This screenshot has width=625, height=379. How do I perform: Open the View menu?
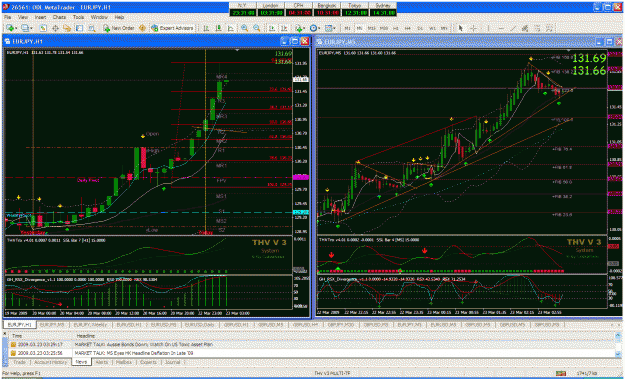23,18
